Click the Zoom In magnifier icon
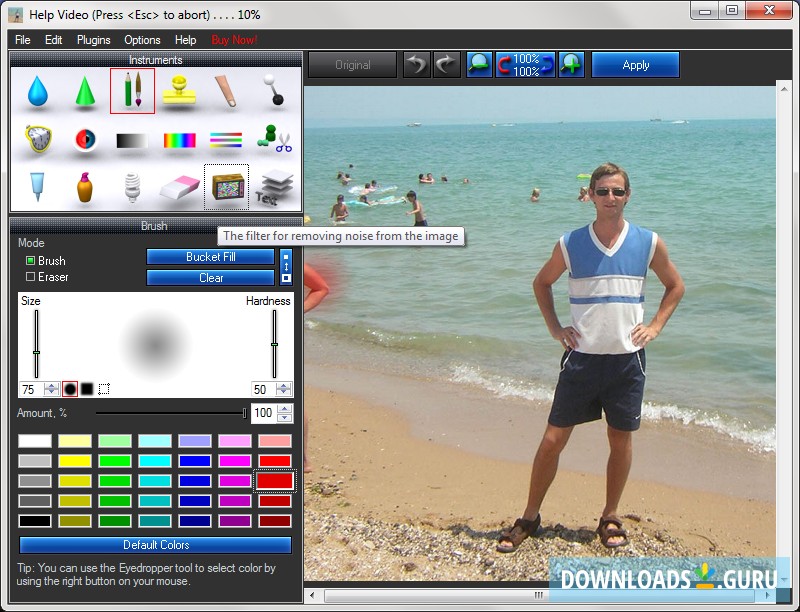The height and width of the screenshot is (612, 800). click(570, 64)
